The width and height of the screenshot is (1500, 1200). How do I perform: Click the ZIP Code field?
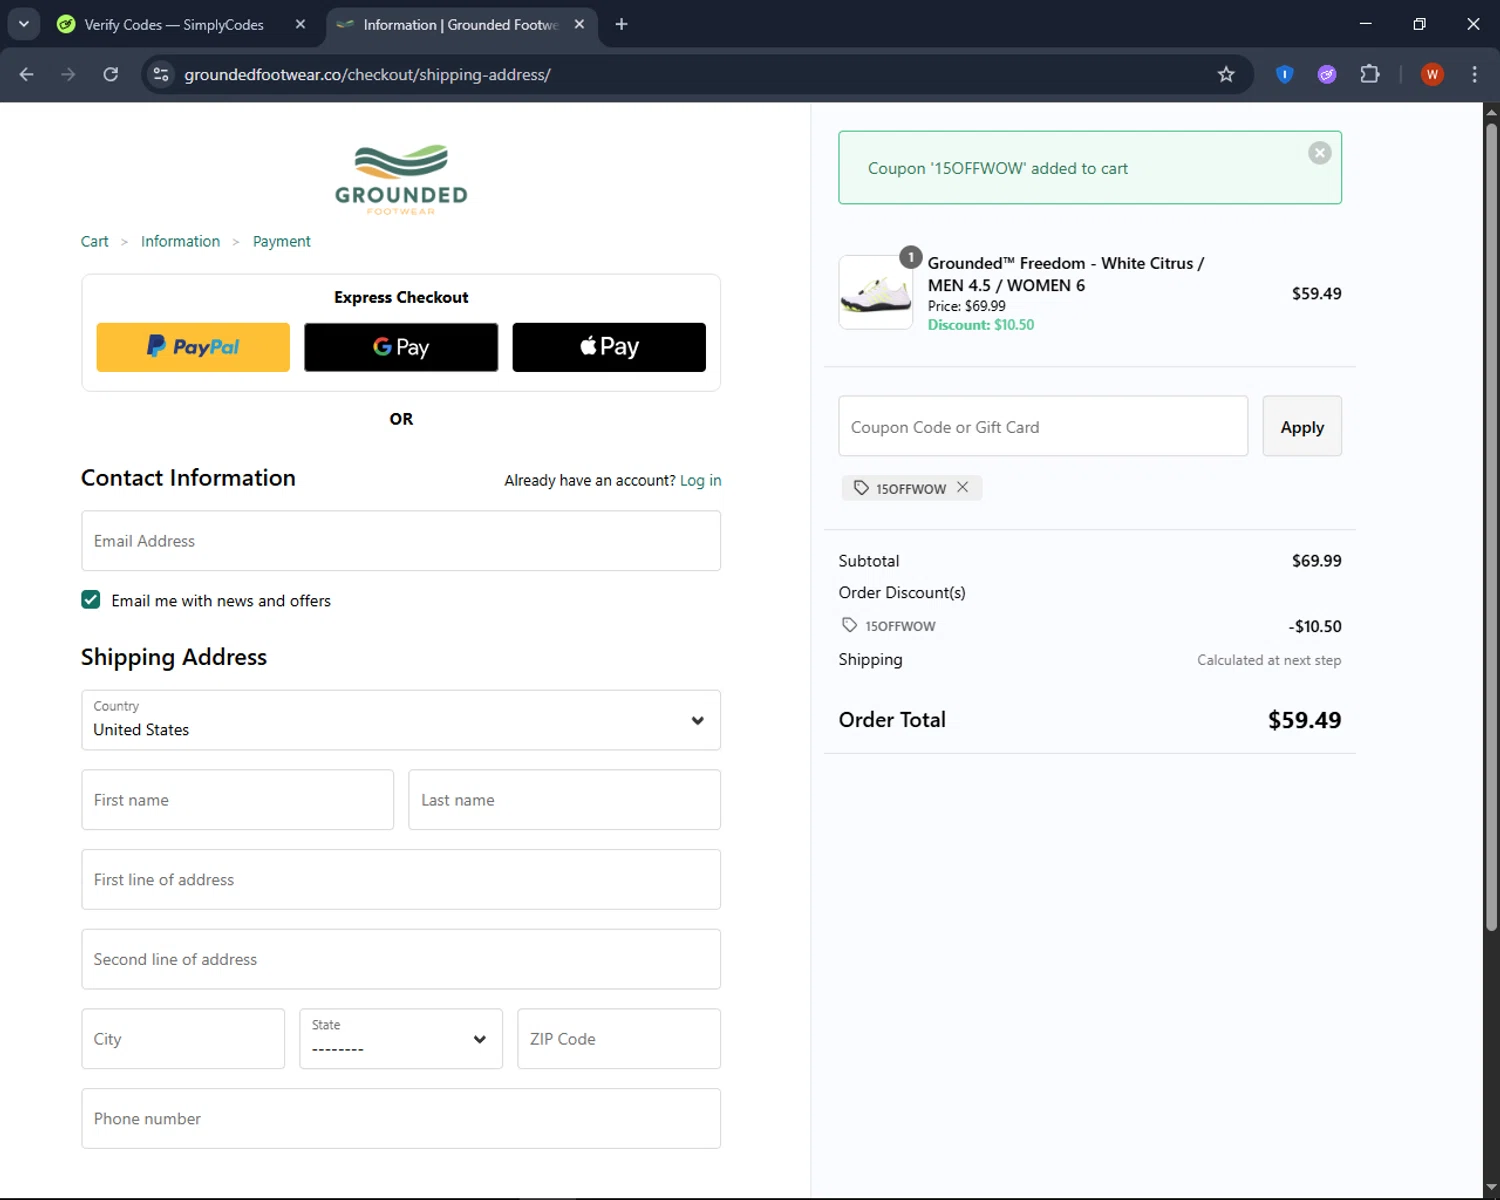coord(619,1039)
